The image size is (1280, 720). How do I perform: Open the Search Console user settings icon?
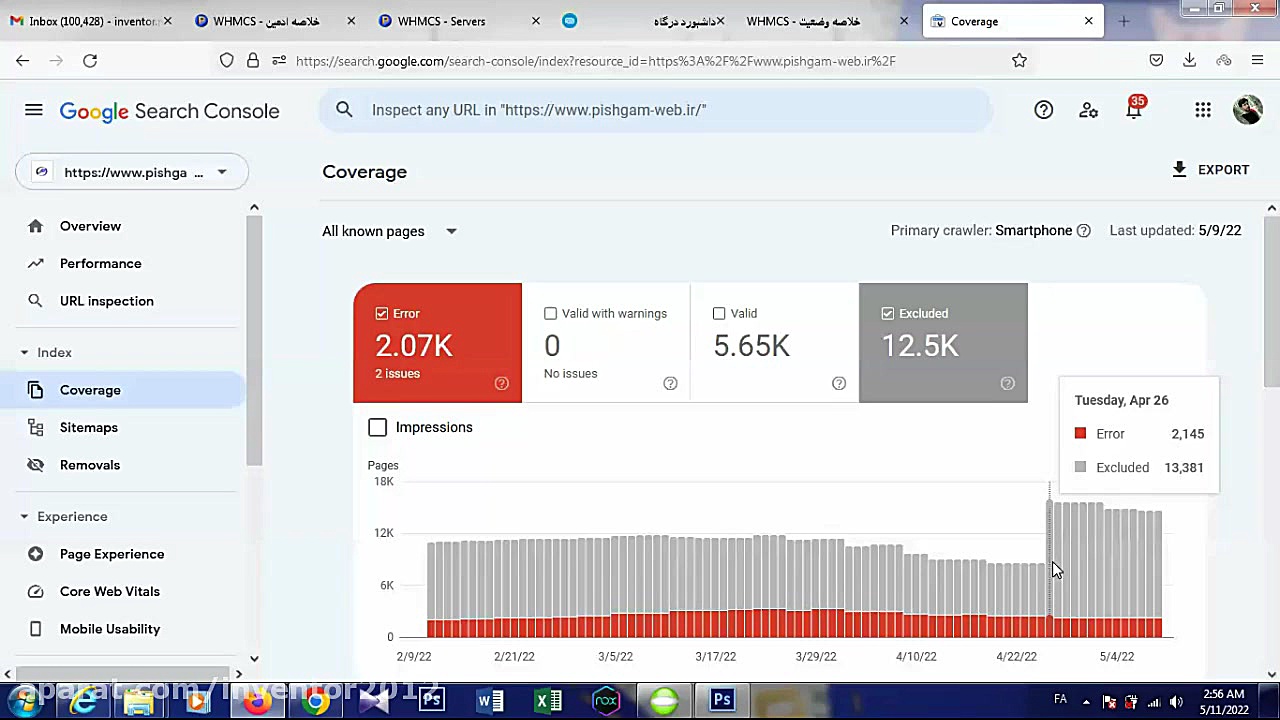[x=1089, y=110]
